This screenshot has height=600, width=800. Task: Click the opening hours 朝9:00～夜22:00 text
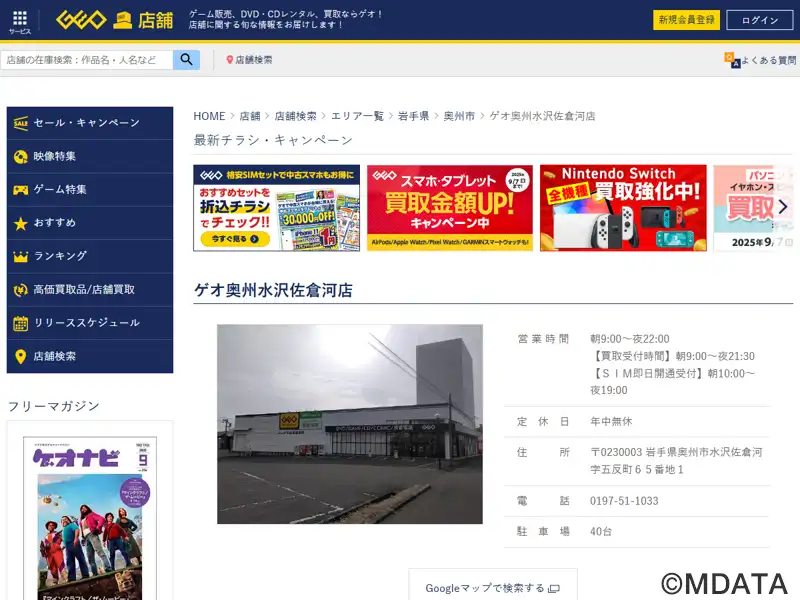(x=630, y=339)
